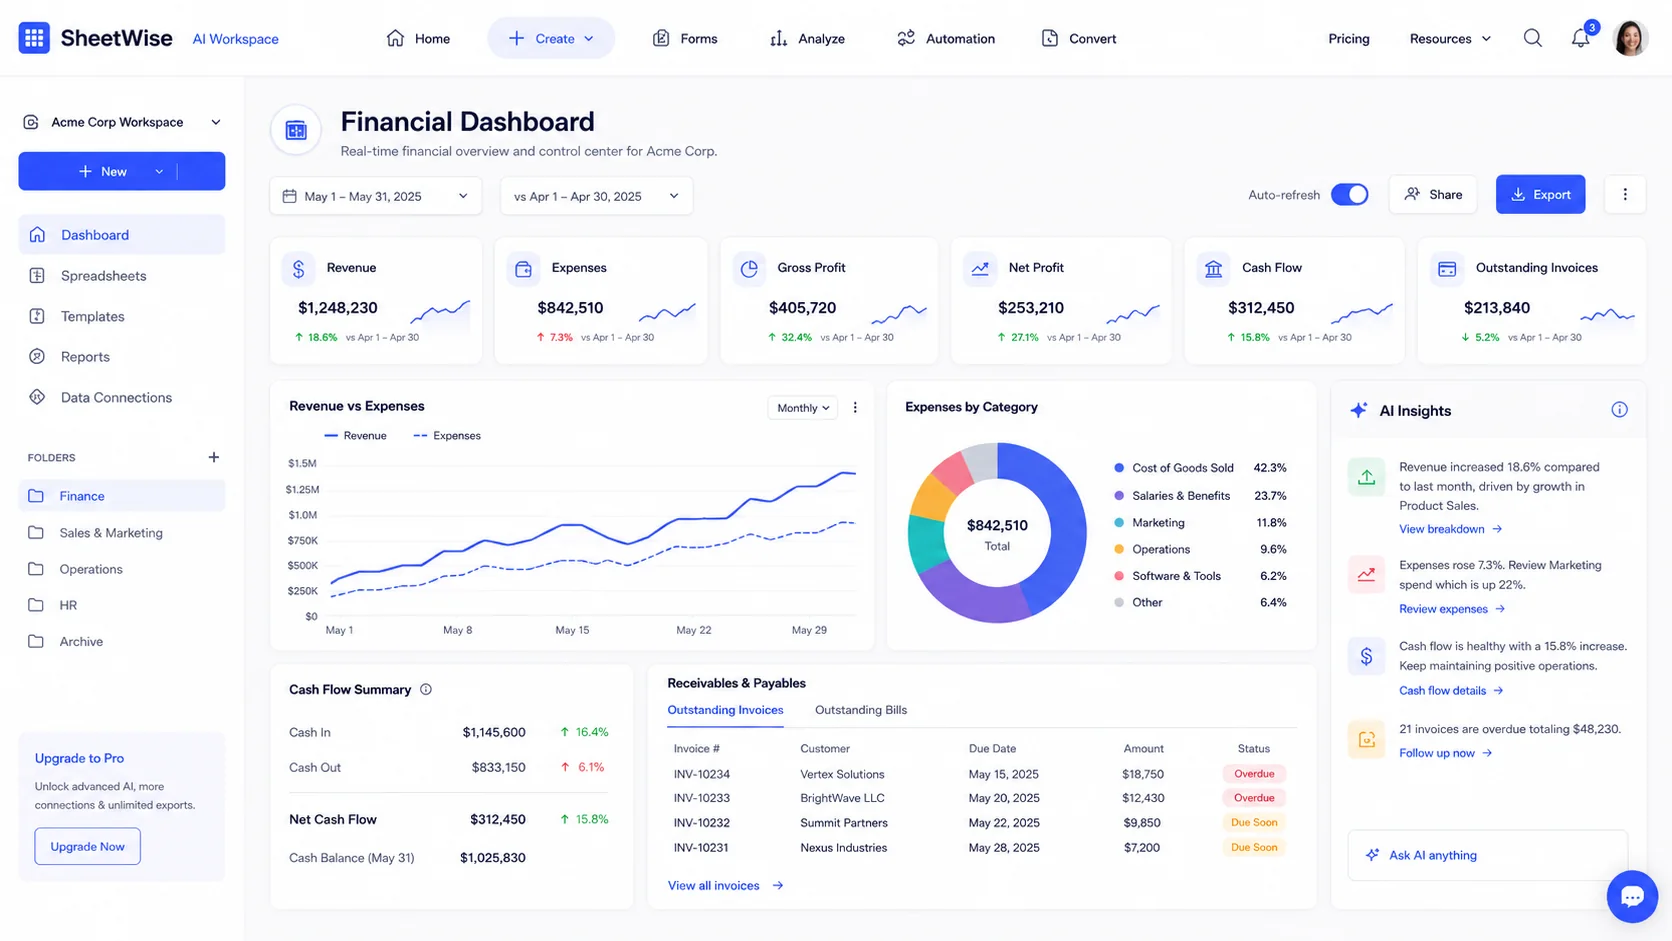This screenshot has height=941, width=1672.
Task: Click the AI Insights sparkle icon
Action: (x=1359, y=410)
